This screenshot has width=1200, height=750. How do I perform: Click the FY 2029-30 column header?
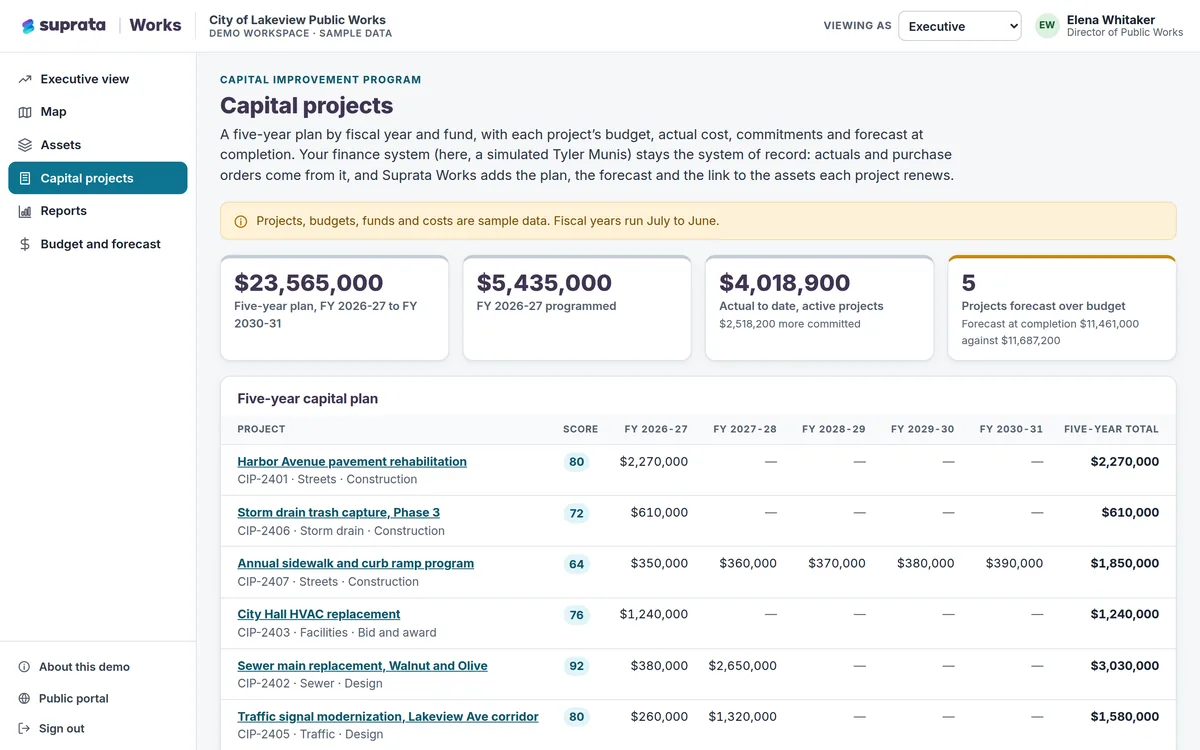point(923,429)
